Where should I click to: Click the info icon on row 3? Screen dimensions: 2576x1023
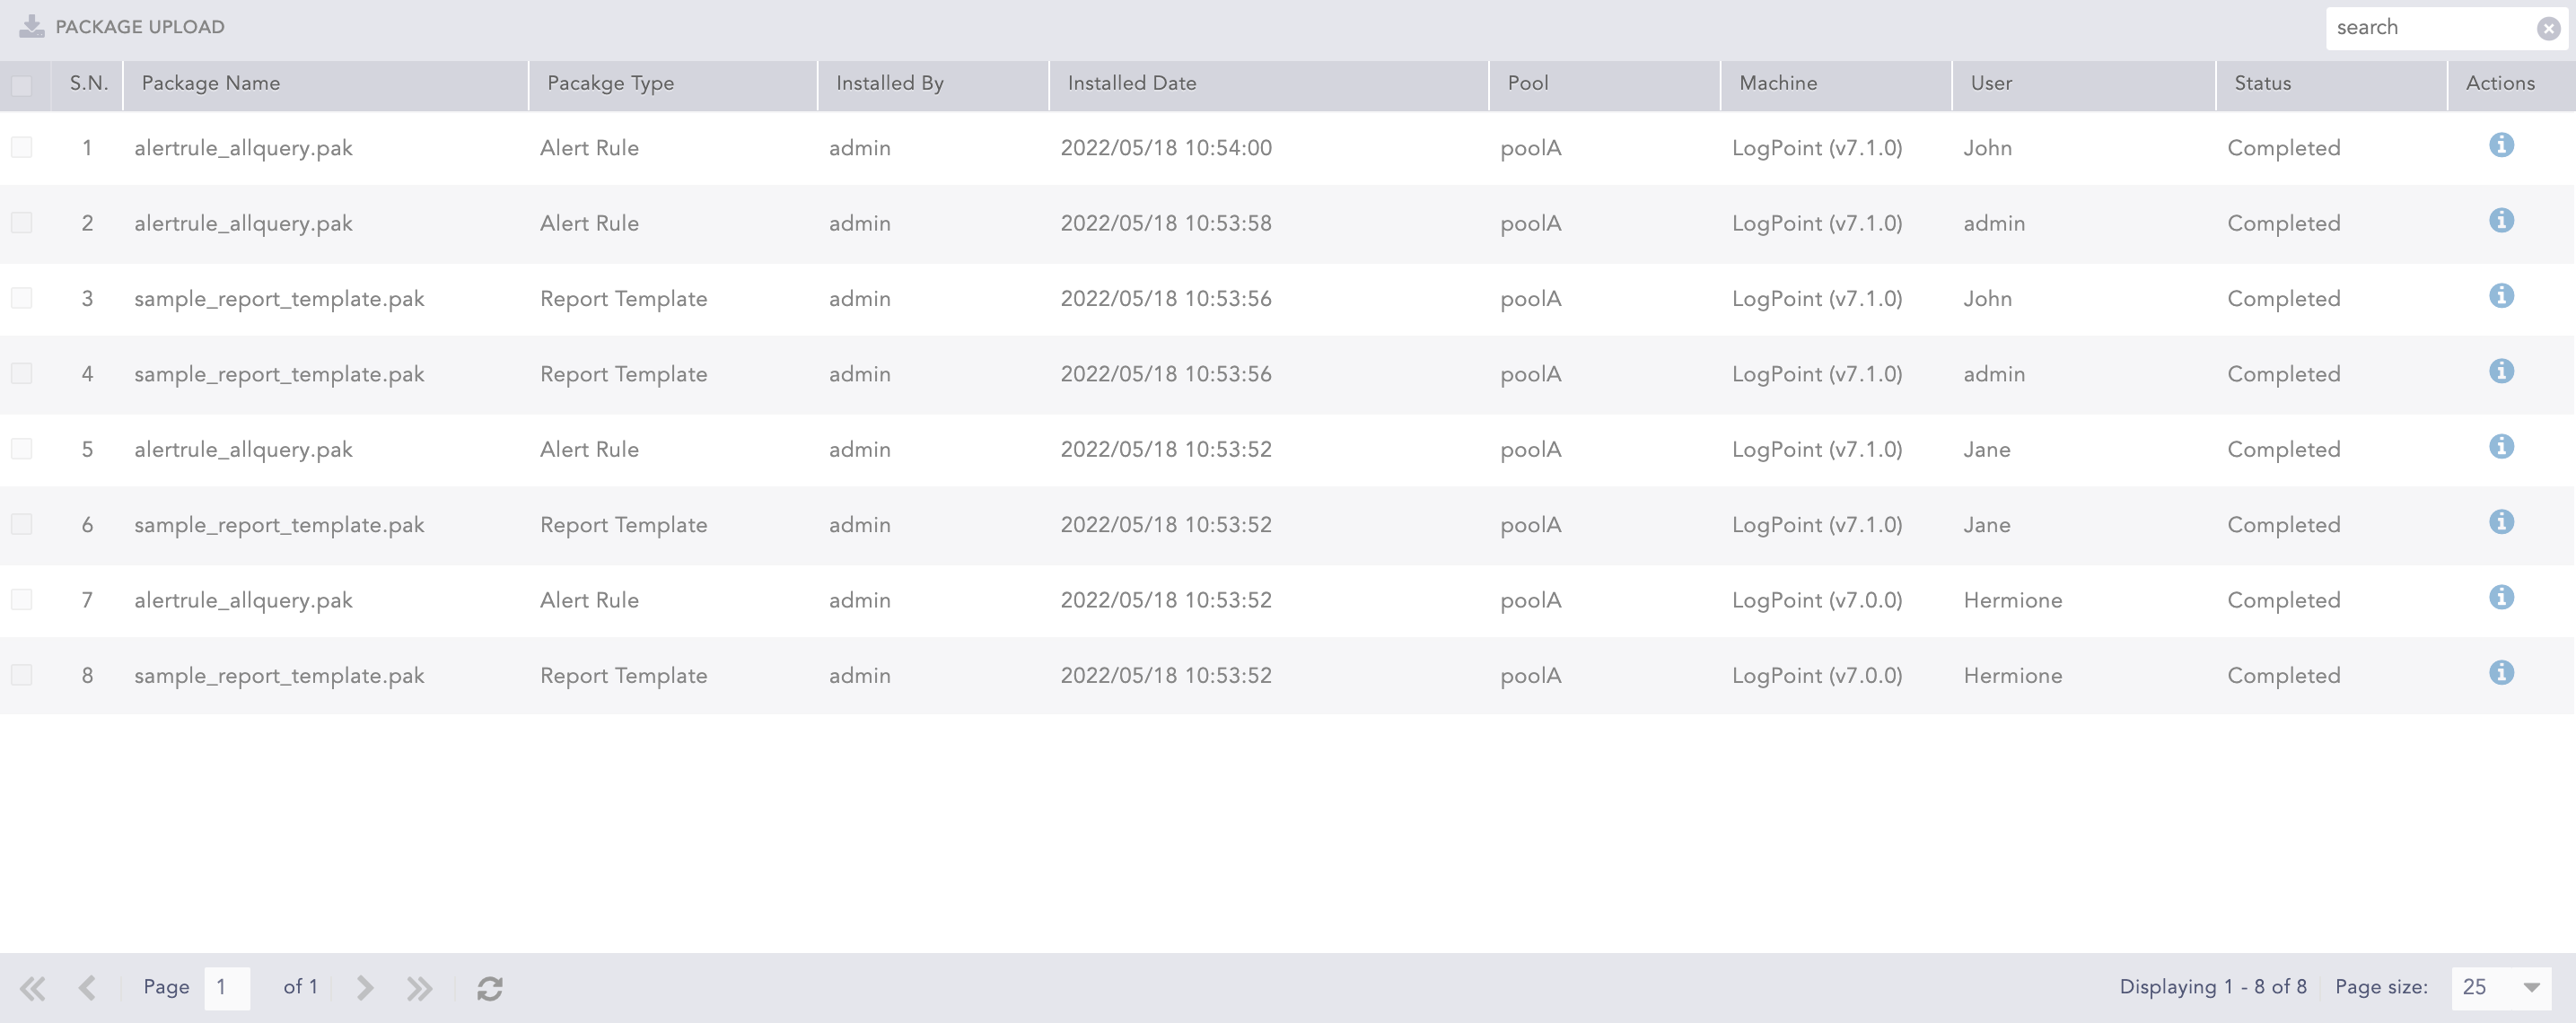tap(2502, 296)
